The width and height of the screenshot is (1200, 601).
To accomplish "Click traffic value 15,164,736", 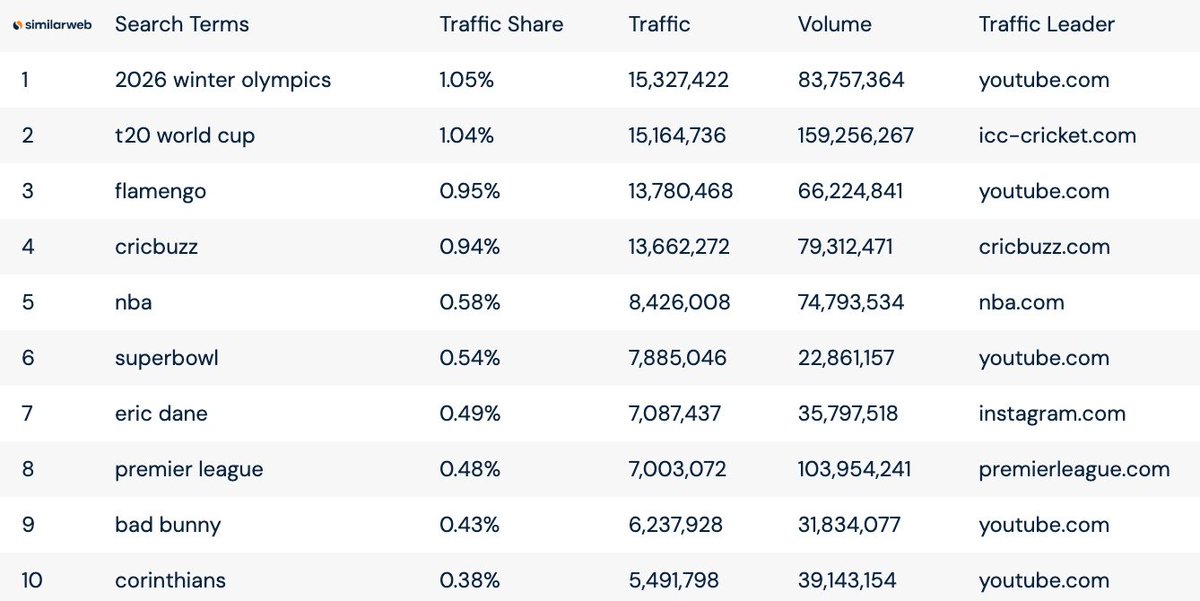I will (678, 136).
